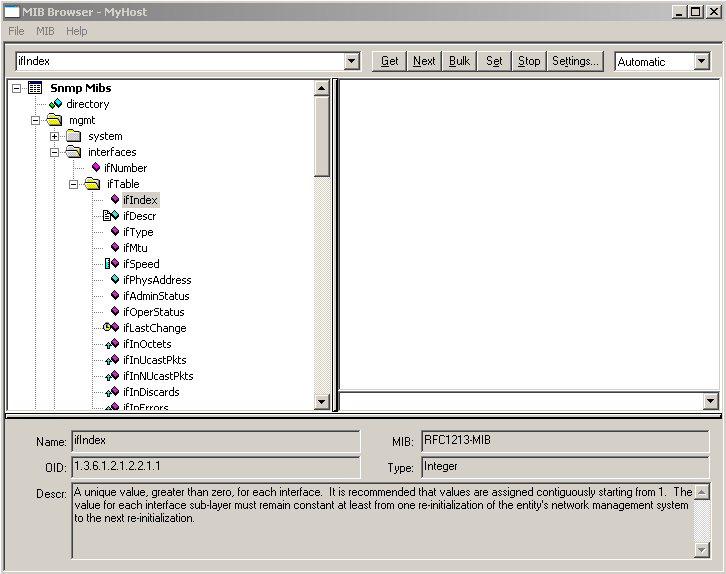
Task: Click the MIB Browser title bar icon
Action: click(x=12, y=12)
